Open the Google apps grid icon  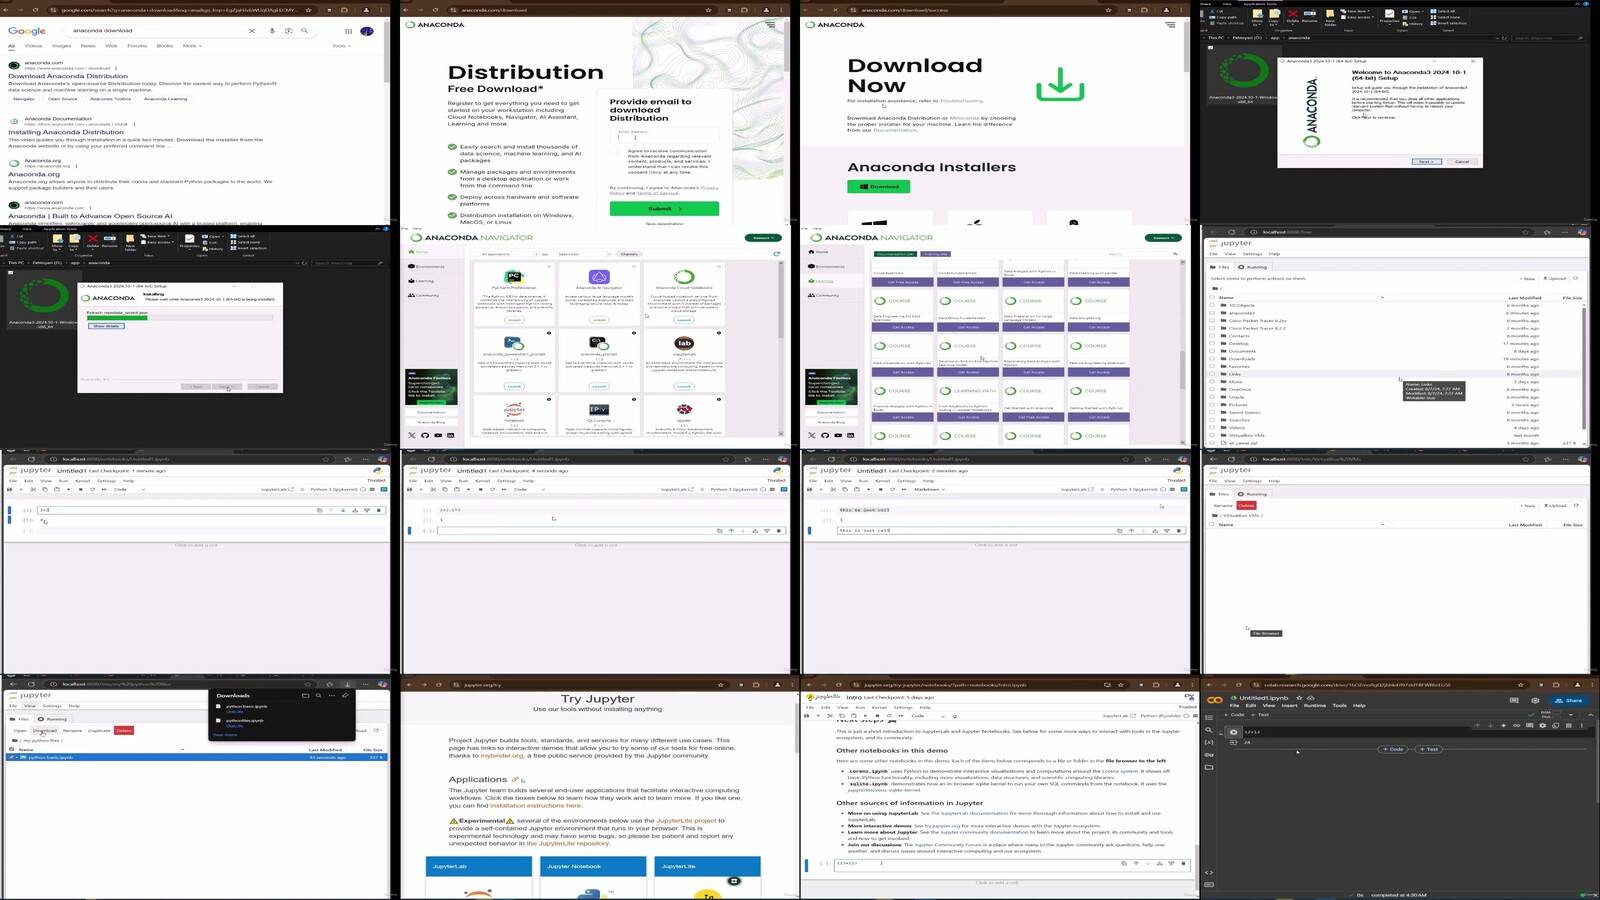348,31
